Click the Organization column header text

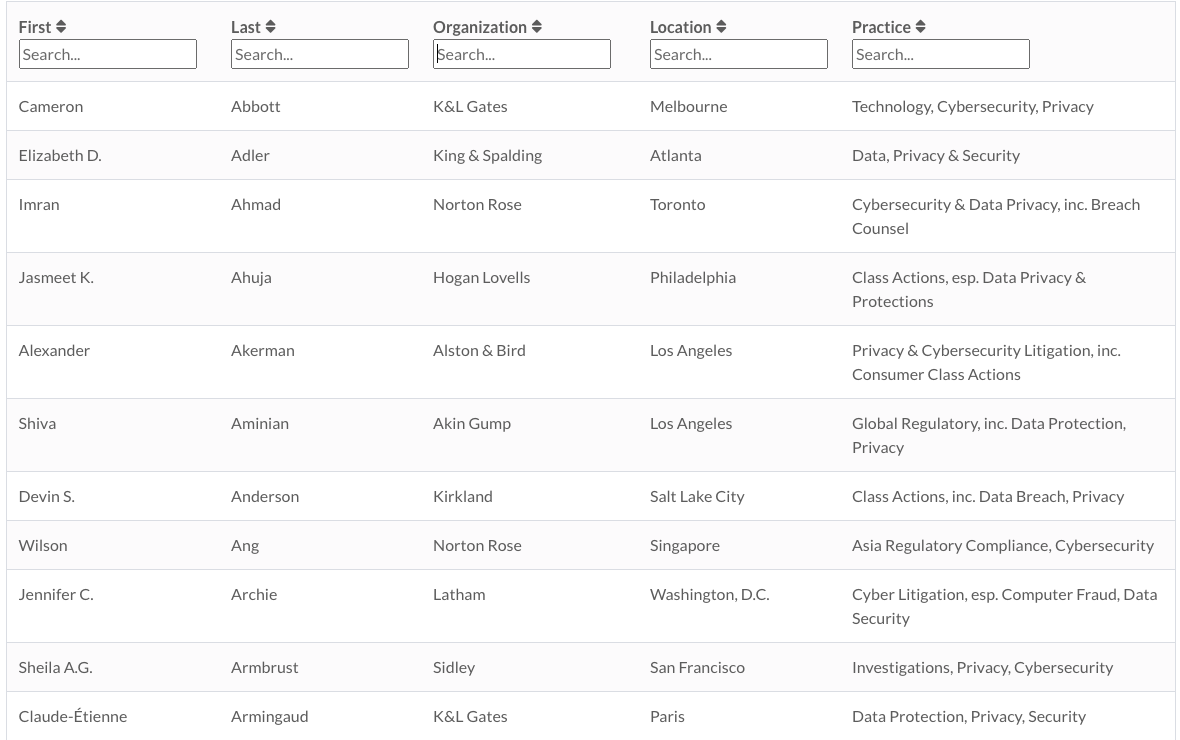coord(480,27)
